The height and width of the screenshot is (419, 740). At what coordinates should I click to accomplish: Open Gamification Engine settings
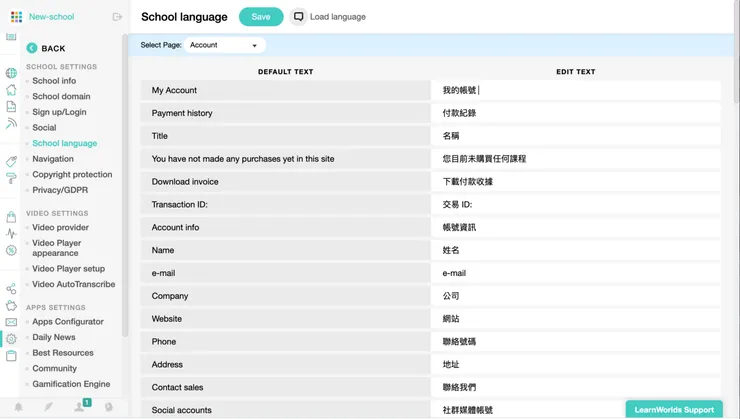pos(71,384)
